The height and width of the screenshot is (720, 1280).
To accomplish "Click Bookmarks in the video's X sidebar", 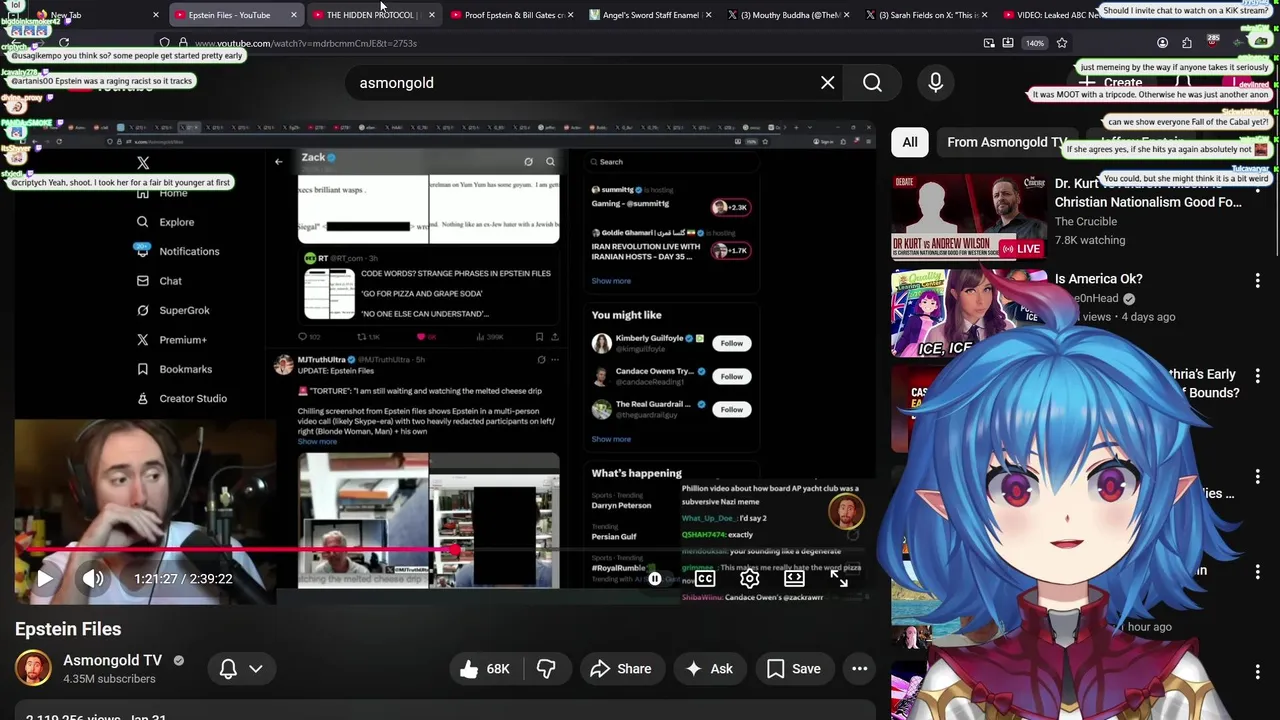I will tap(174, 369).
